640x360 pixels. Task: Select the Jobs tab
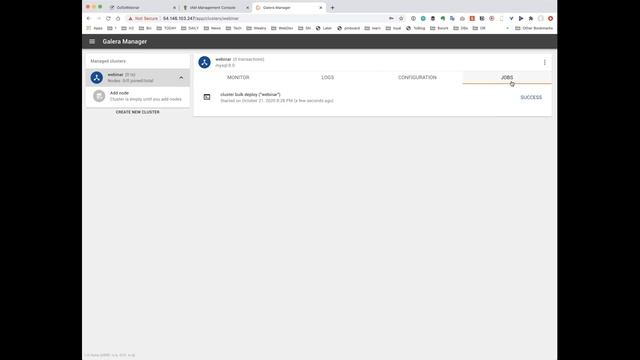pos(507,77)
